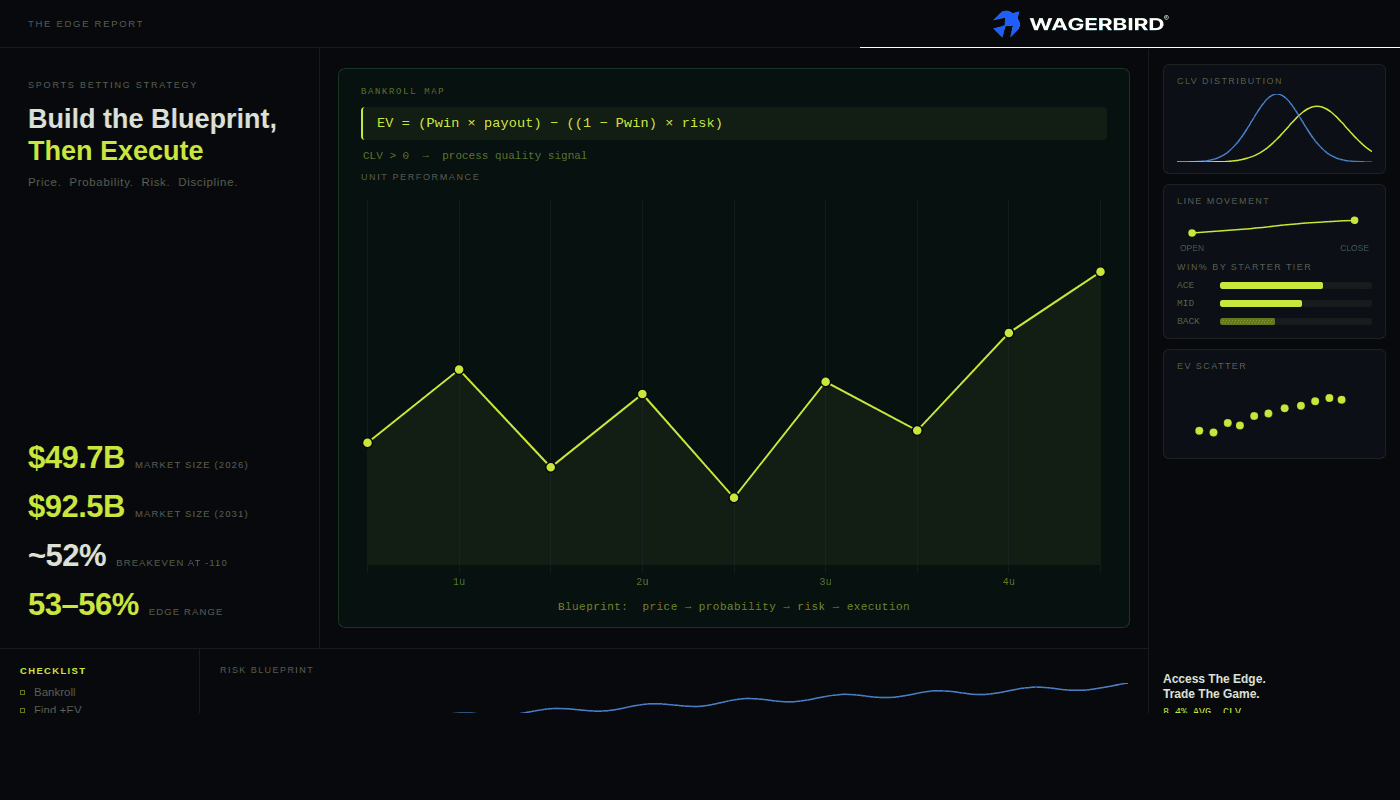Open the CLV Distribution curve chart
This screenshot has height=800, width=1400.
(x=1274, y=128)
